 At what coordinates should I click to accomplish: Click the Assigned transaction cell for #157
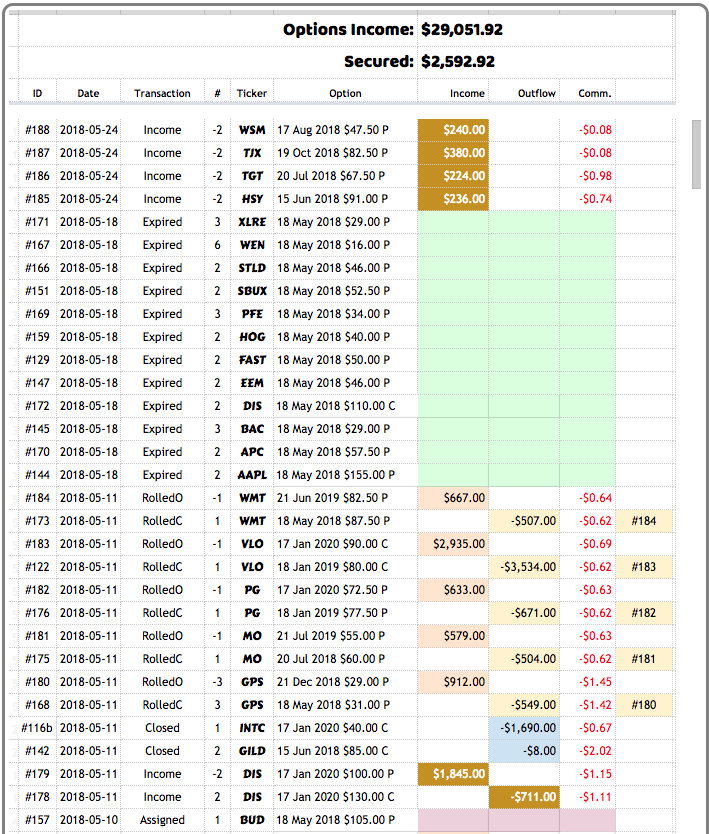coord(162,820)
